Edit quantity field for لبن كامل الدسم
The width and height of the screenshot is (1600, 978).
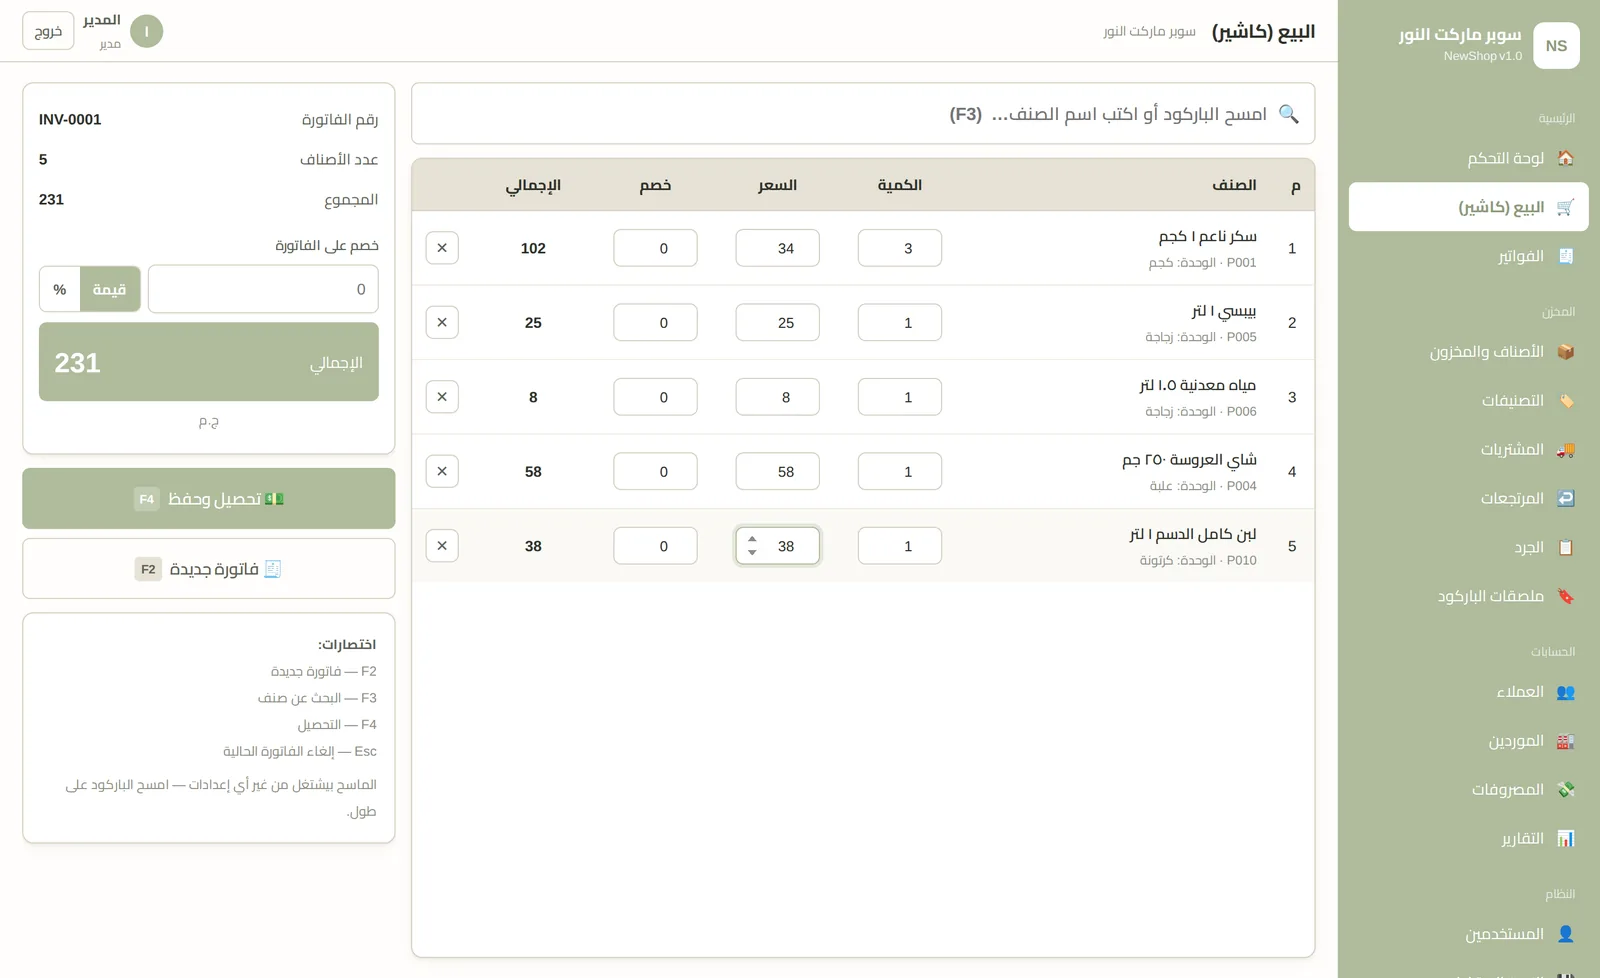coord(900,546)
